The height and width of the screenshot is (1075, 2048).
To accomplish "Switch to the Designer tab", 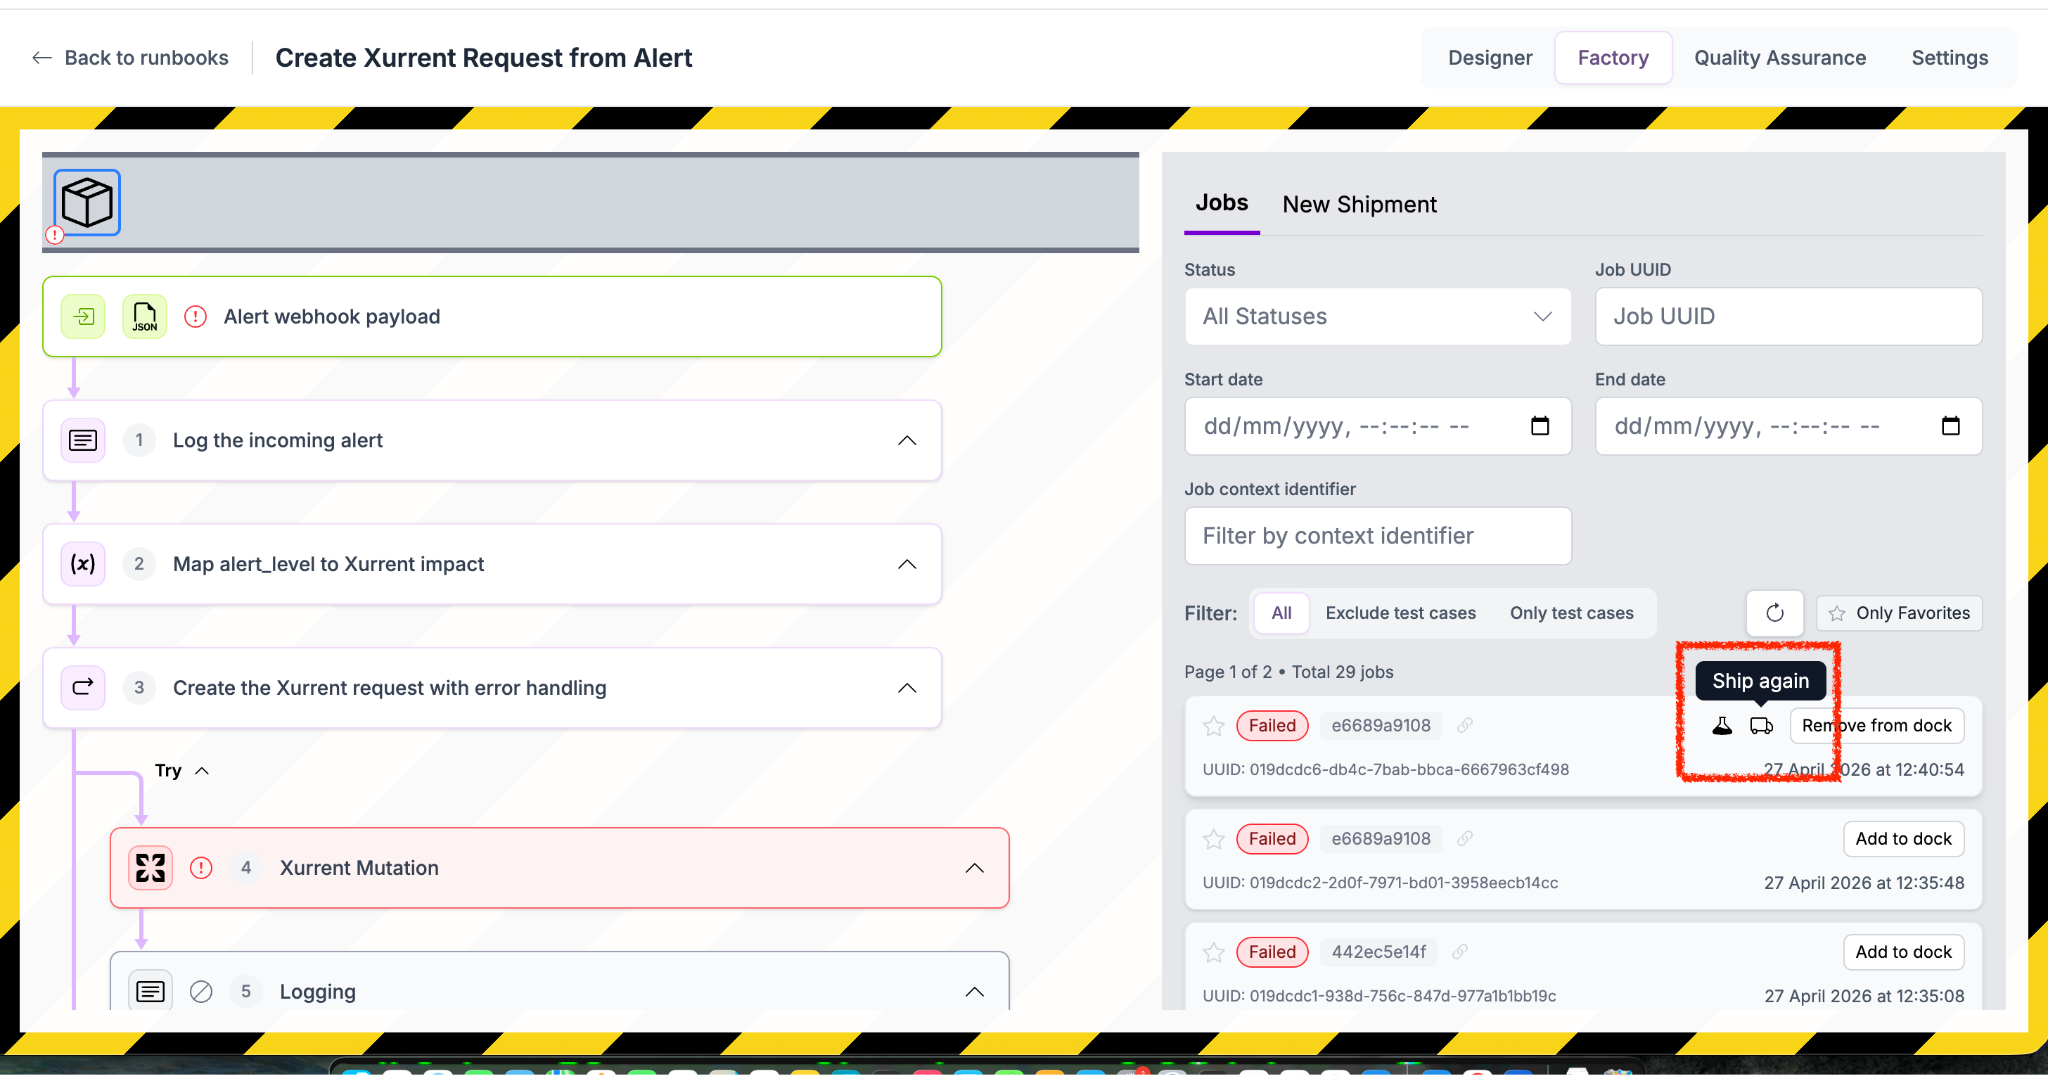I will coord(1490,58).
